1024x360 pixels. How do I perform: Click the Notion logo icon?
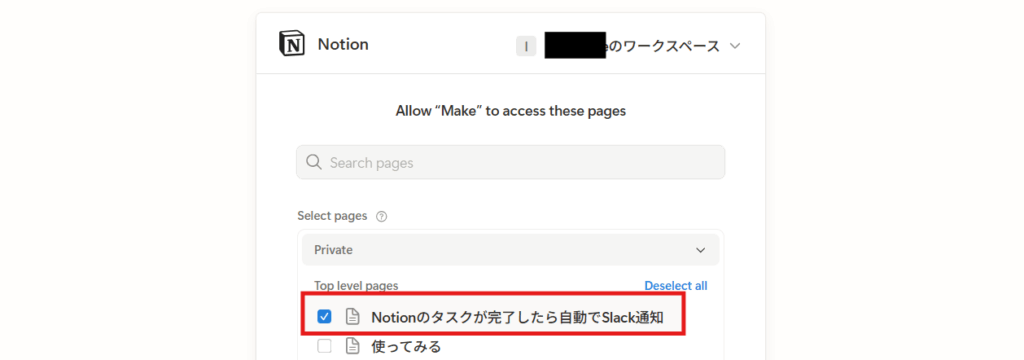point(291,44)
